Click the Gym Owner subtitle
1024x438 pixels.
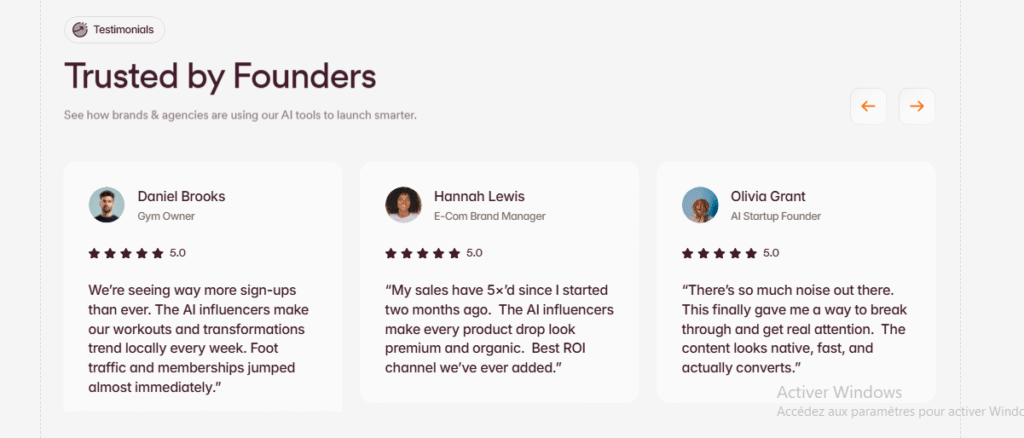[166, 216]
